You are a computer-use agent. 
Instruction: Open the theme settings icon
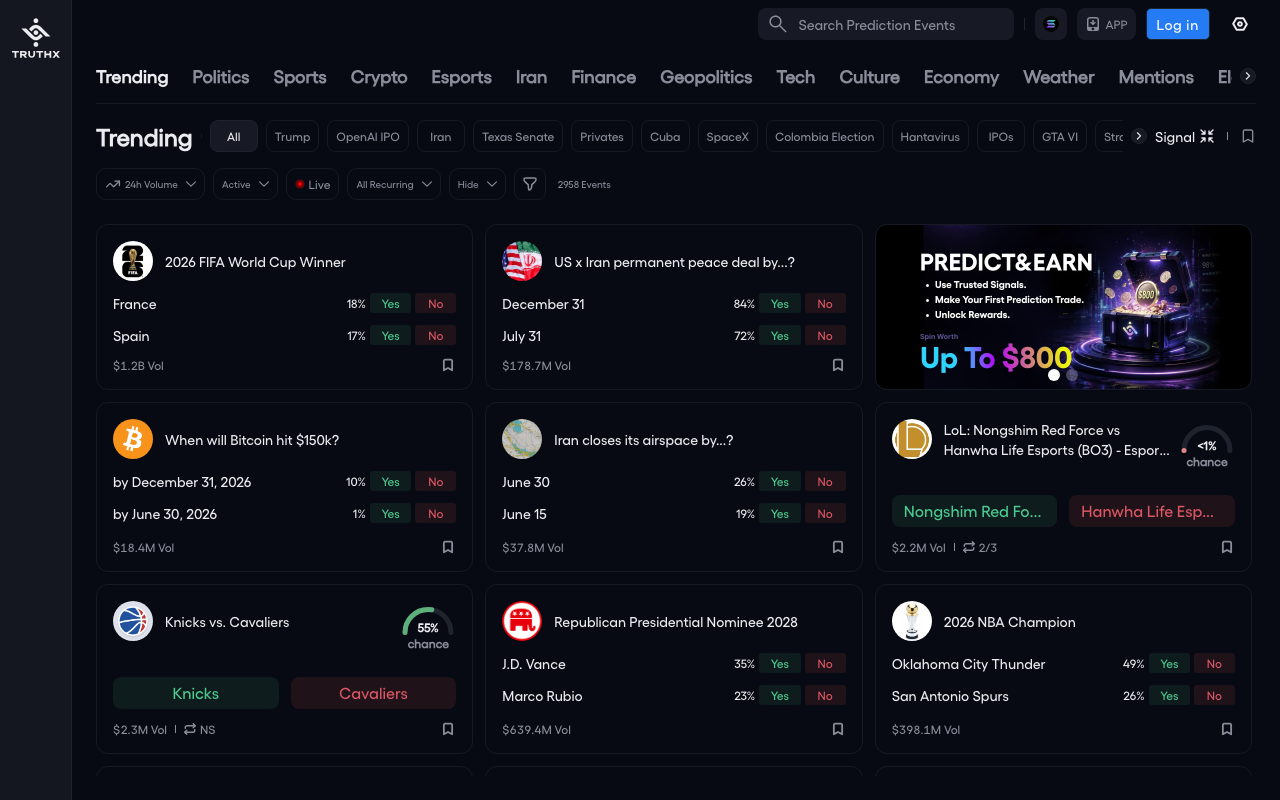click(1240, 24)
